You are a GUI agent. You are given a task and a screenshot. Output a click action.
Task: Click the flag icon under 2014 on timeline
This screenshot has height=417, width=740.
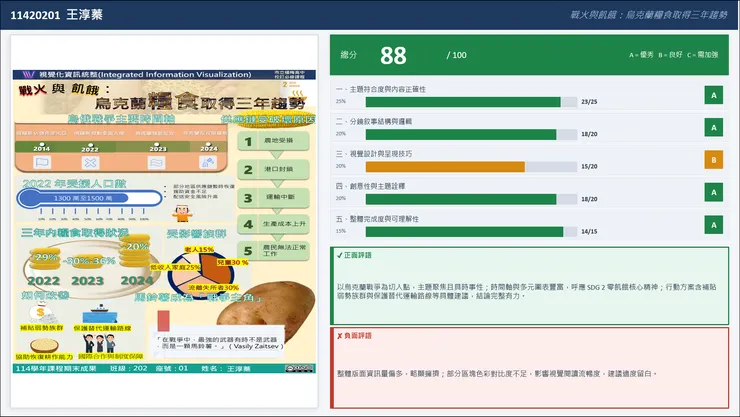tap(42, 163)
